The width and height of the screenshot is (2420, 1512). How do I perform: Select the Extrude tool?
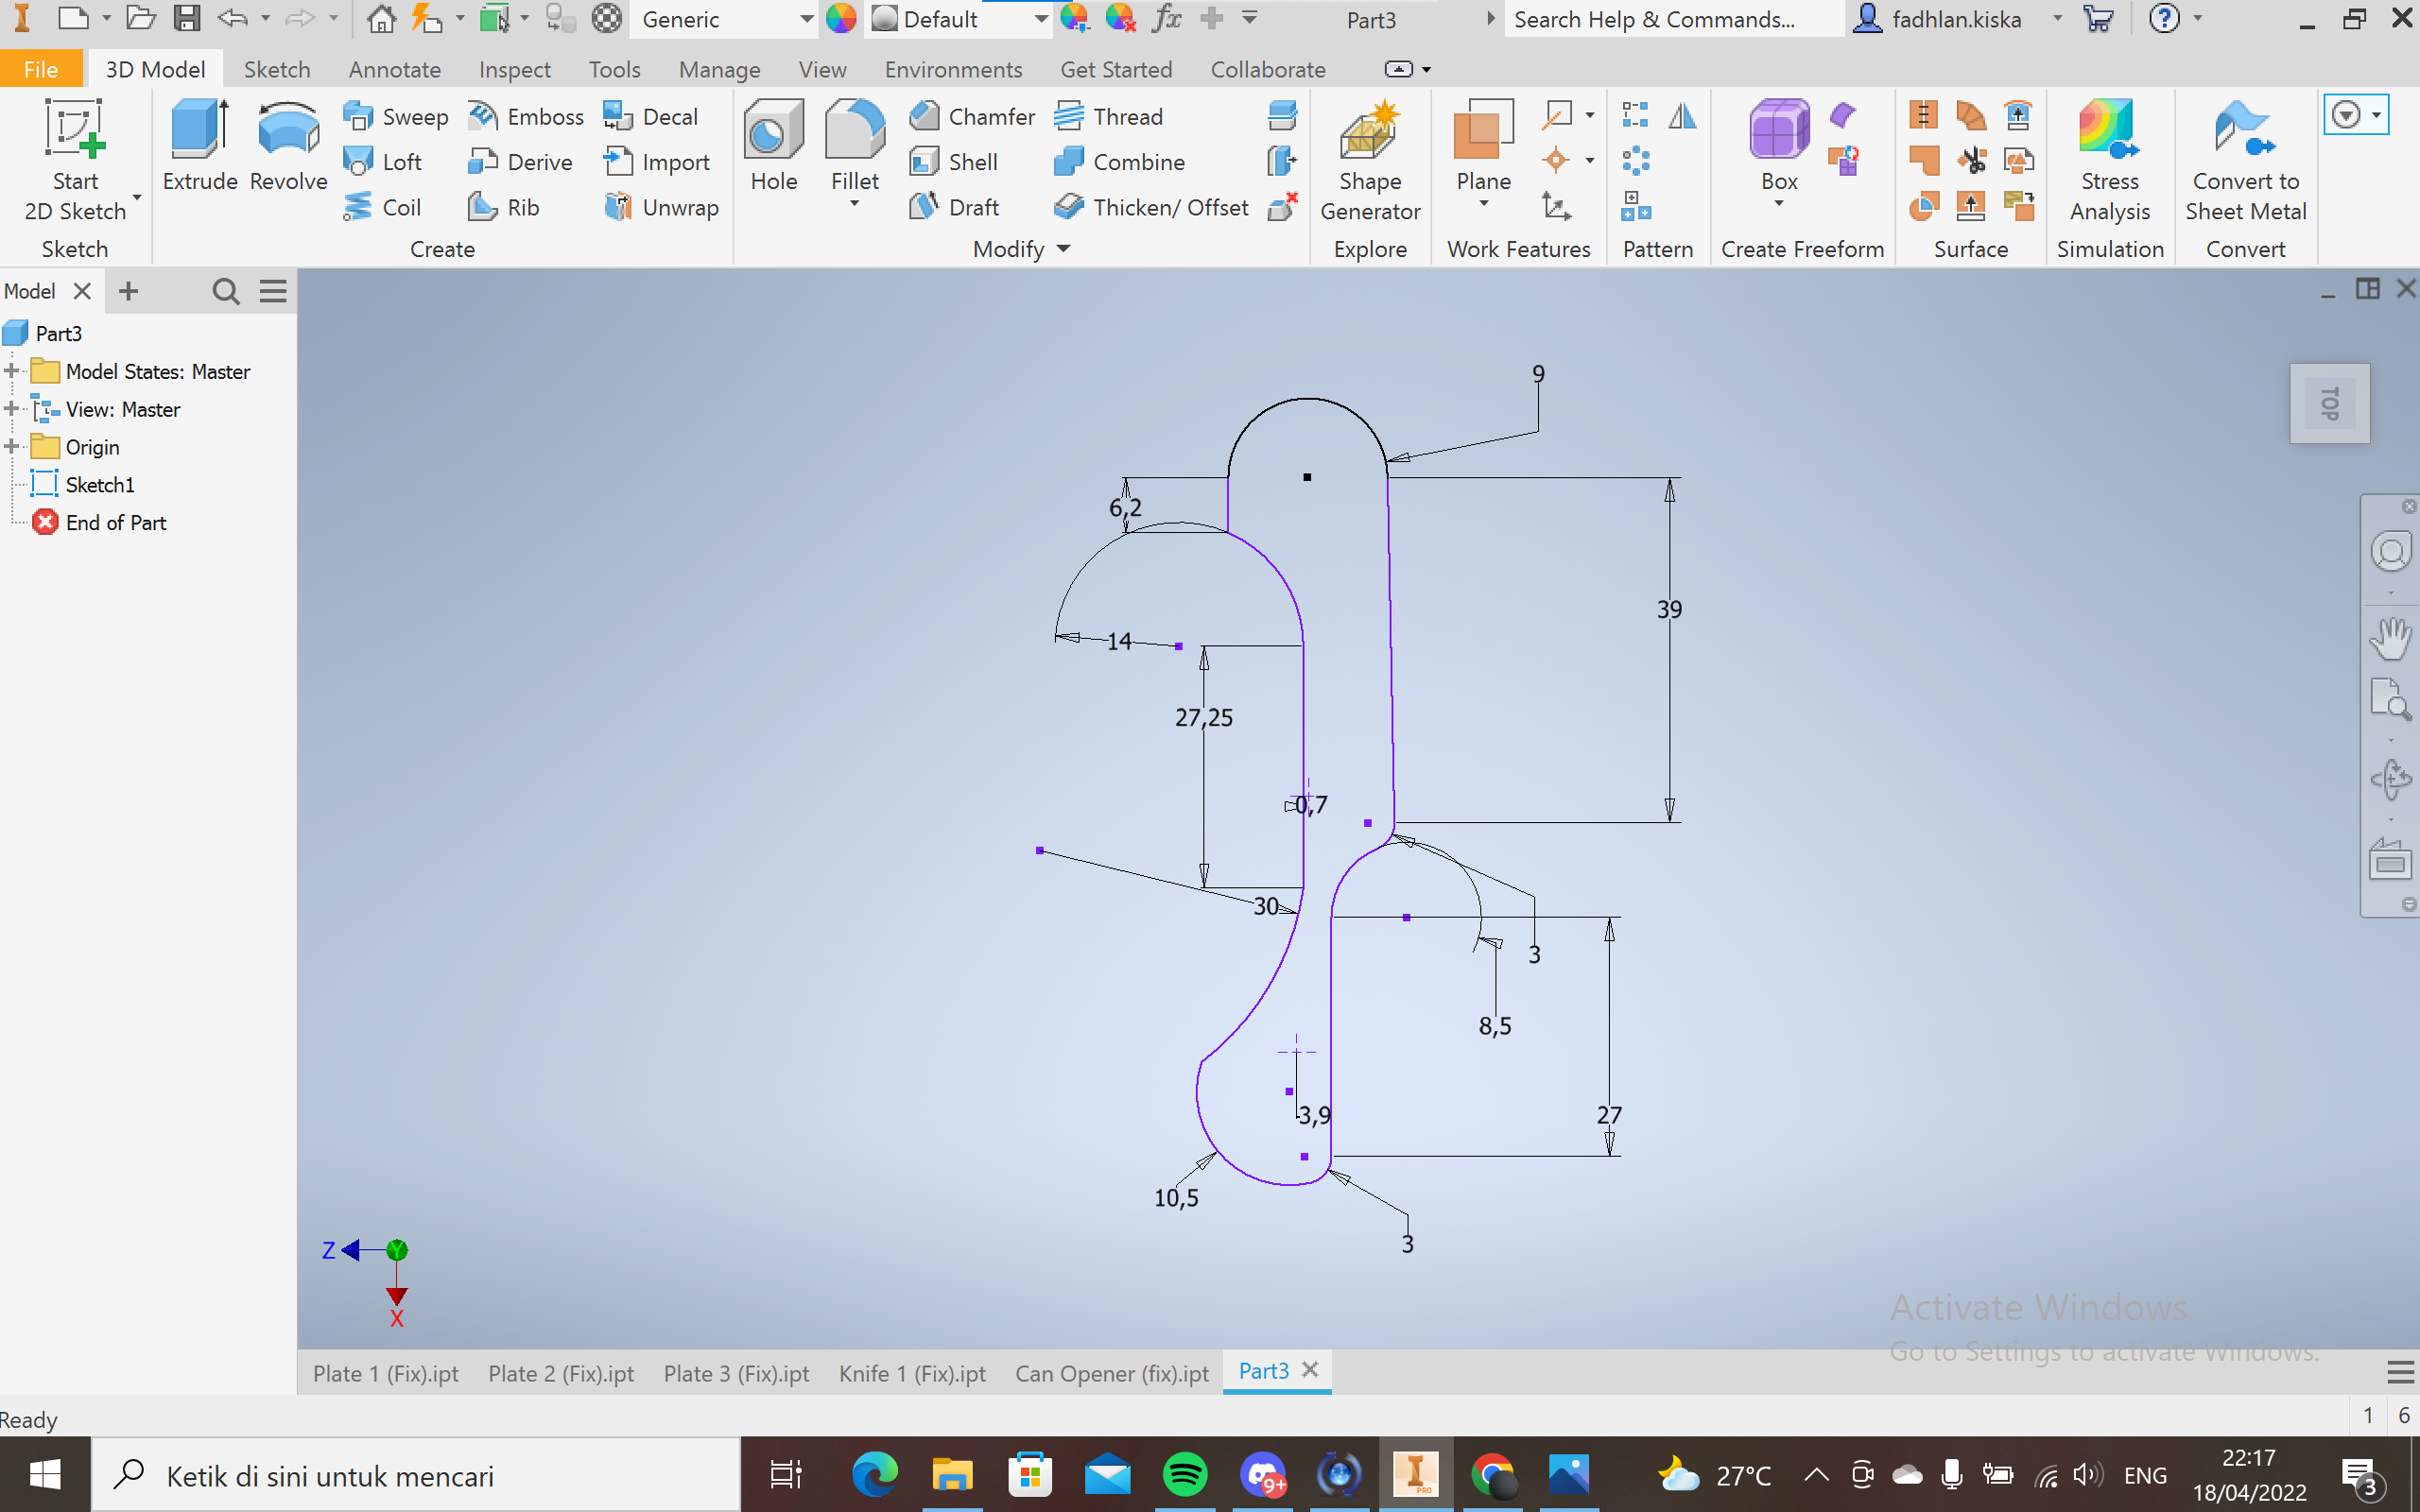[x=200, y=146]
